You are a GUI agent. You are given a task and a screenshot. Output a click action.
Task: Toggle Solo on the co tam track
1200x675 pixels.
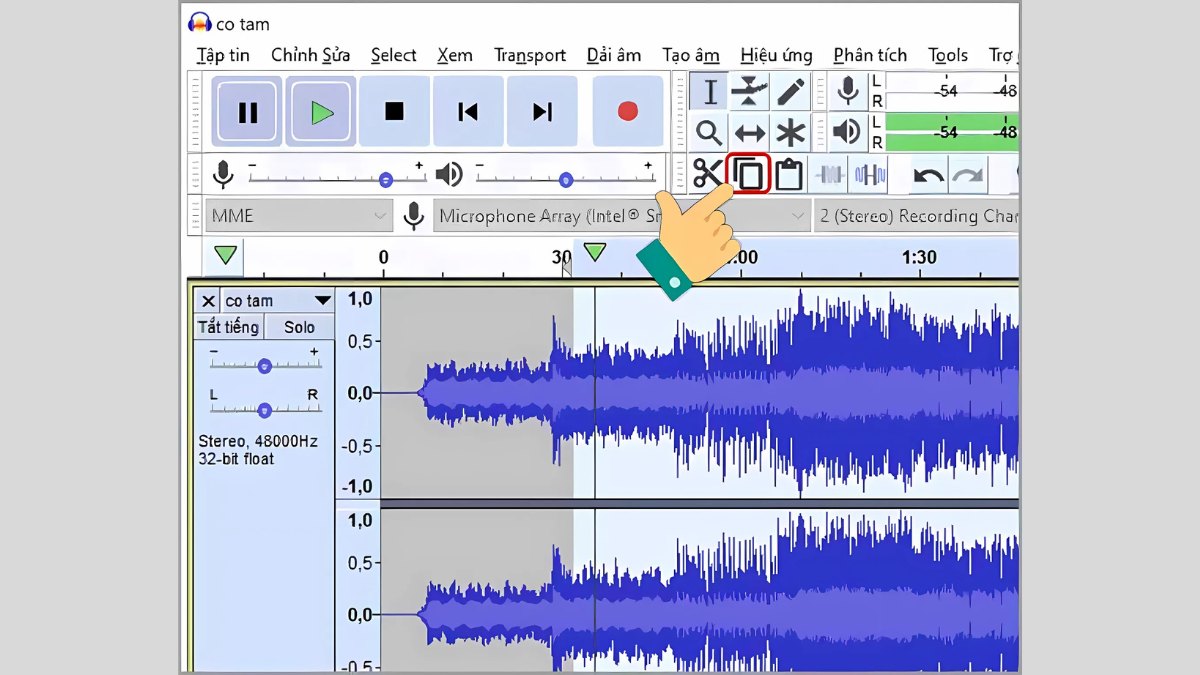(x=299, y=327)
